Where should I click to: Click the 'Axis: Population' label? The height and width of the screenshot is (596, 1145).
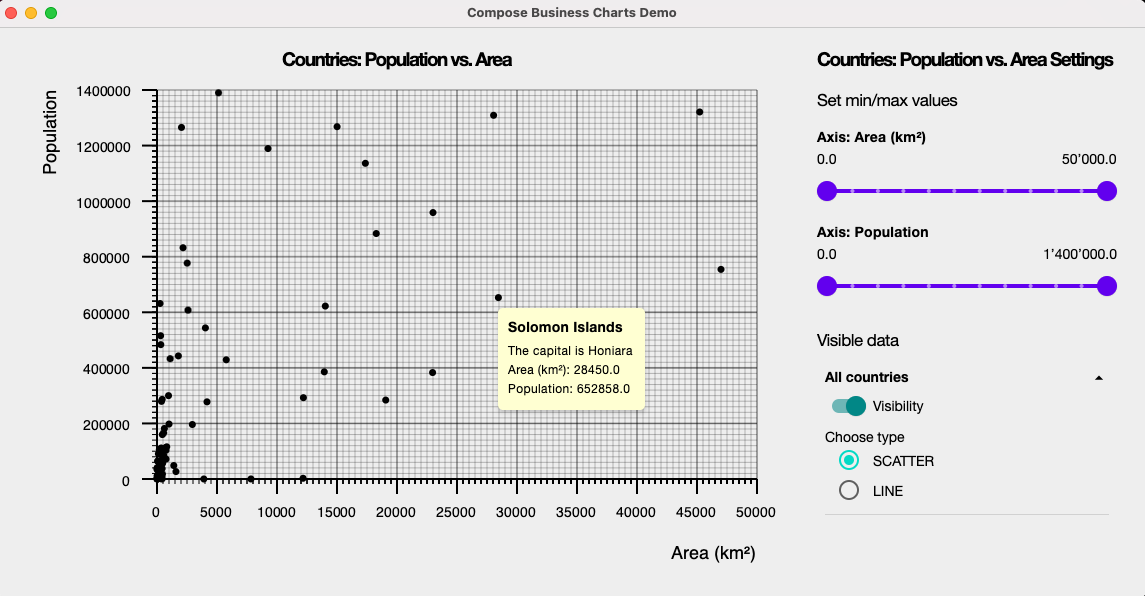point(873,232)
